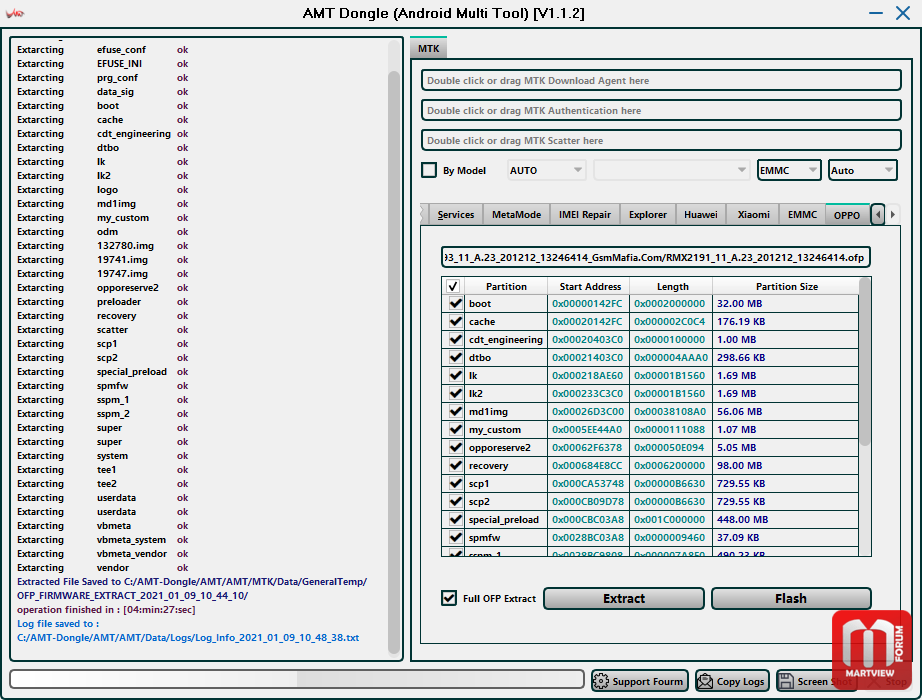Uncheck the special_preload partition checkbox

pyautogui.click(x=456, y=519)
